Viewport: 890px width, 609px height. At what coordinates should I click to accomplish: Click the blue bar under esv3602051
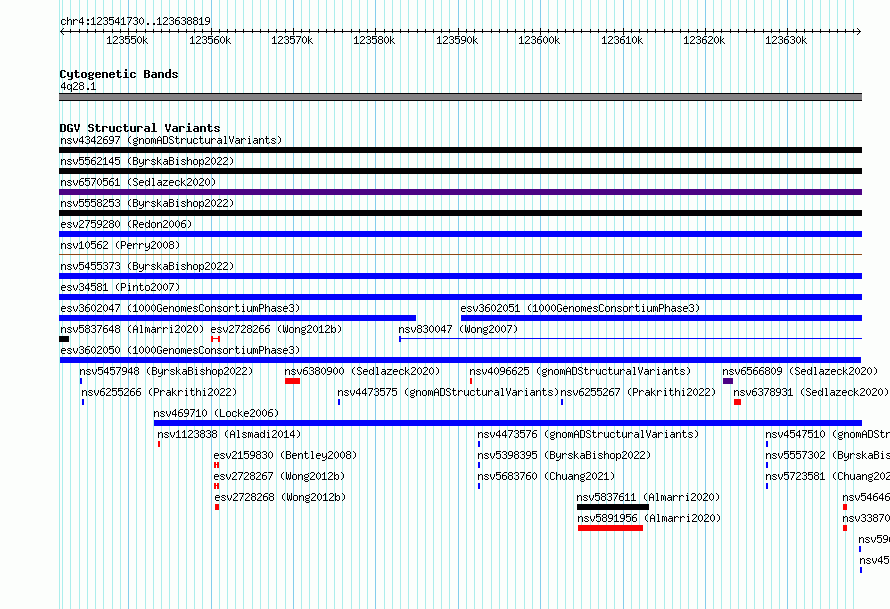click(661, 318)
